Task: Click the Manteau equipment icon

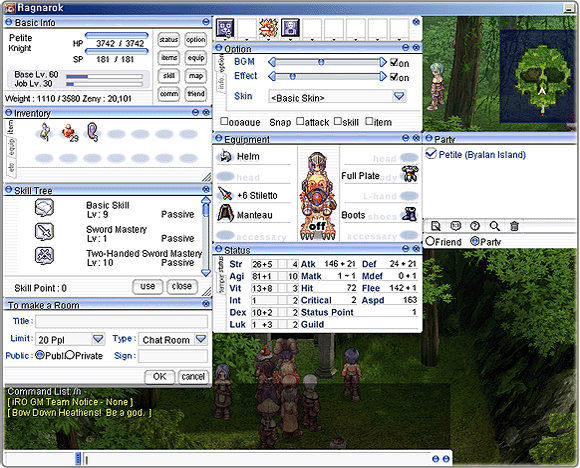Action: [x=225, y=213]
